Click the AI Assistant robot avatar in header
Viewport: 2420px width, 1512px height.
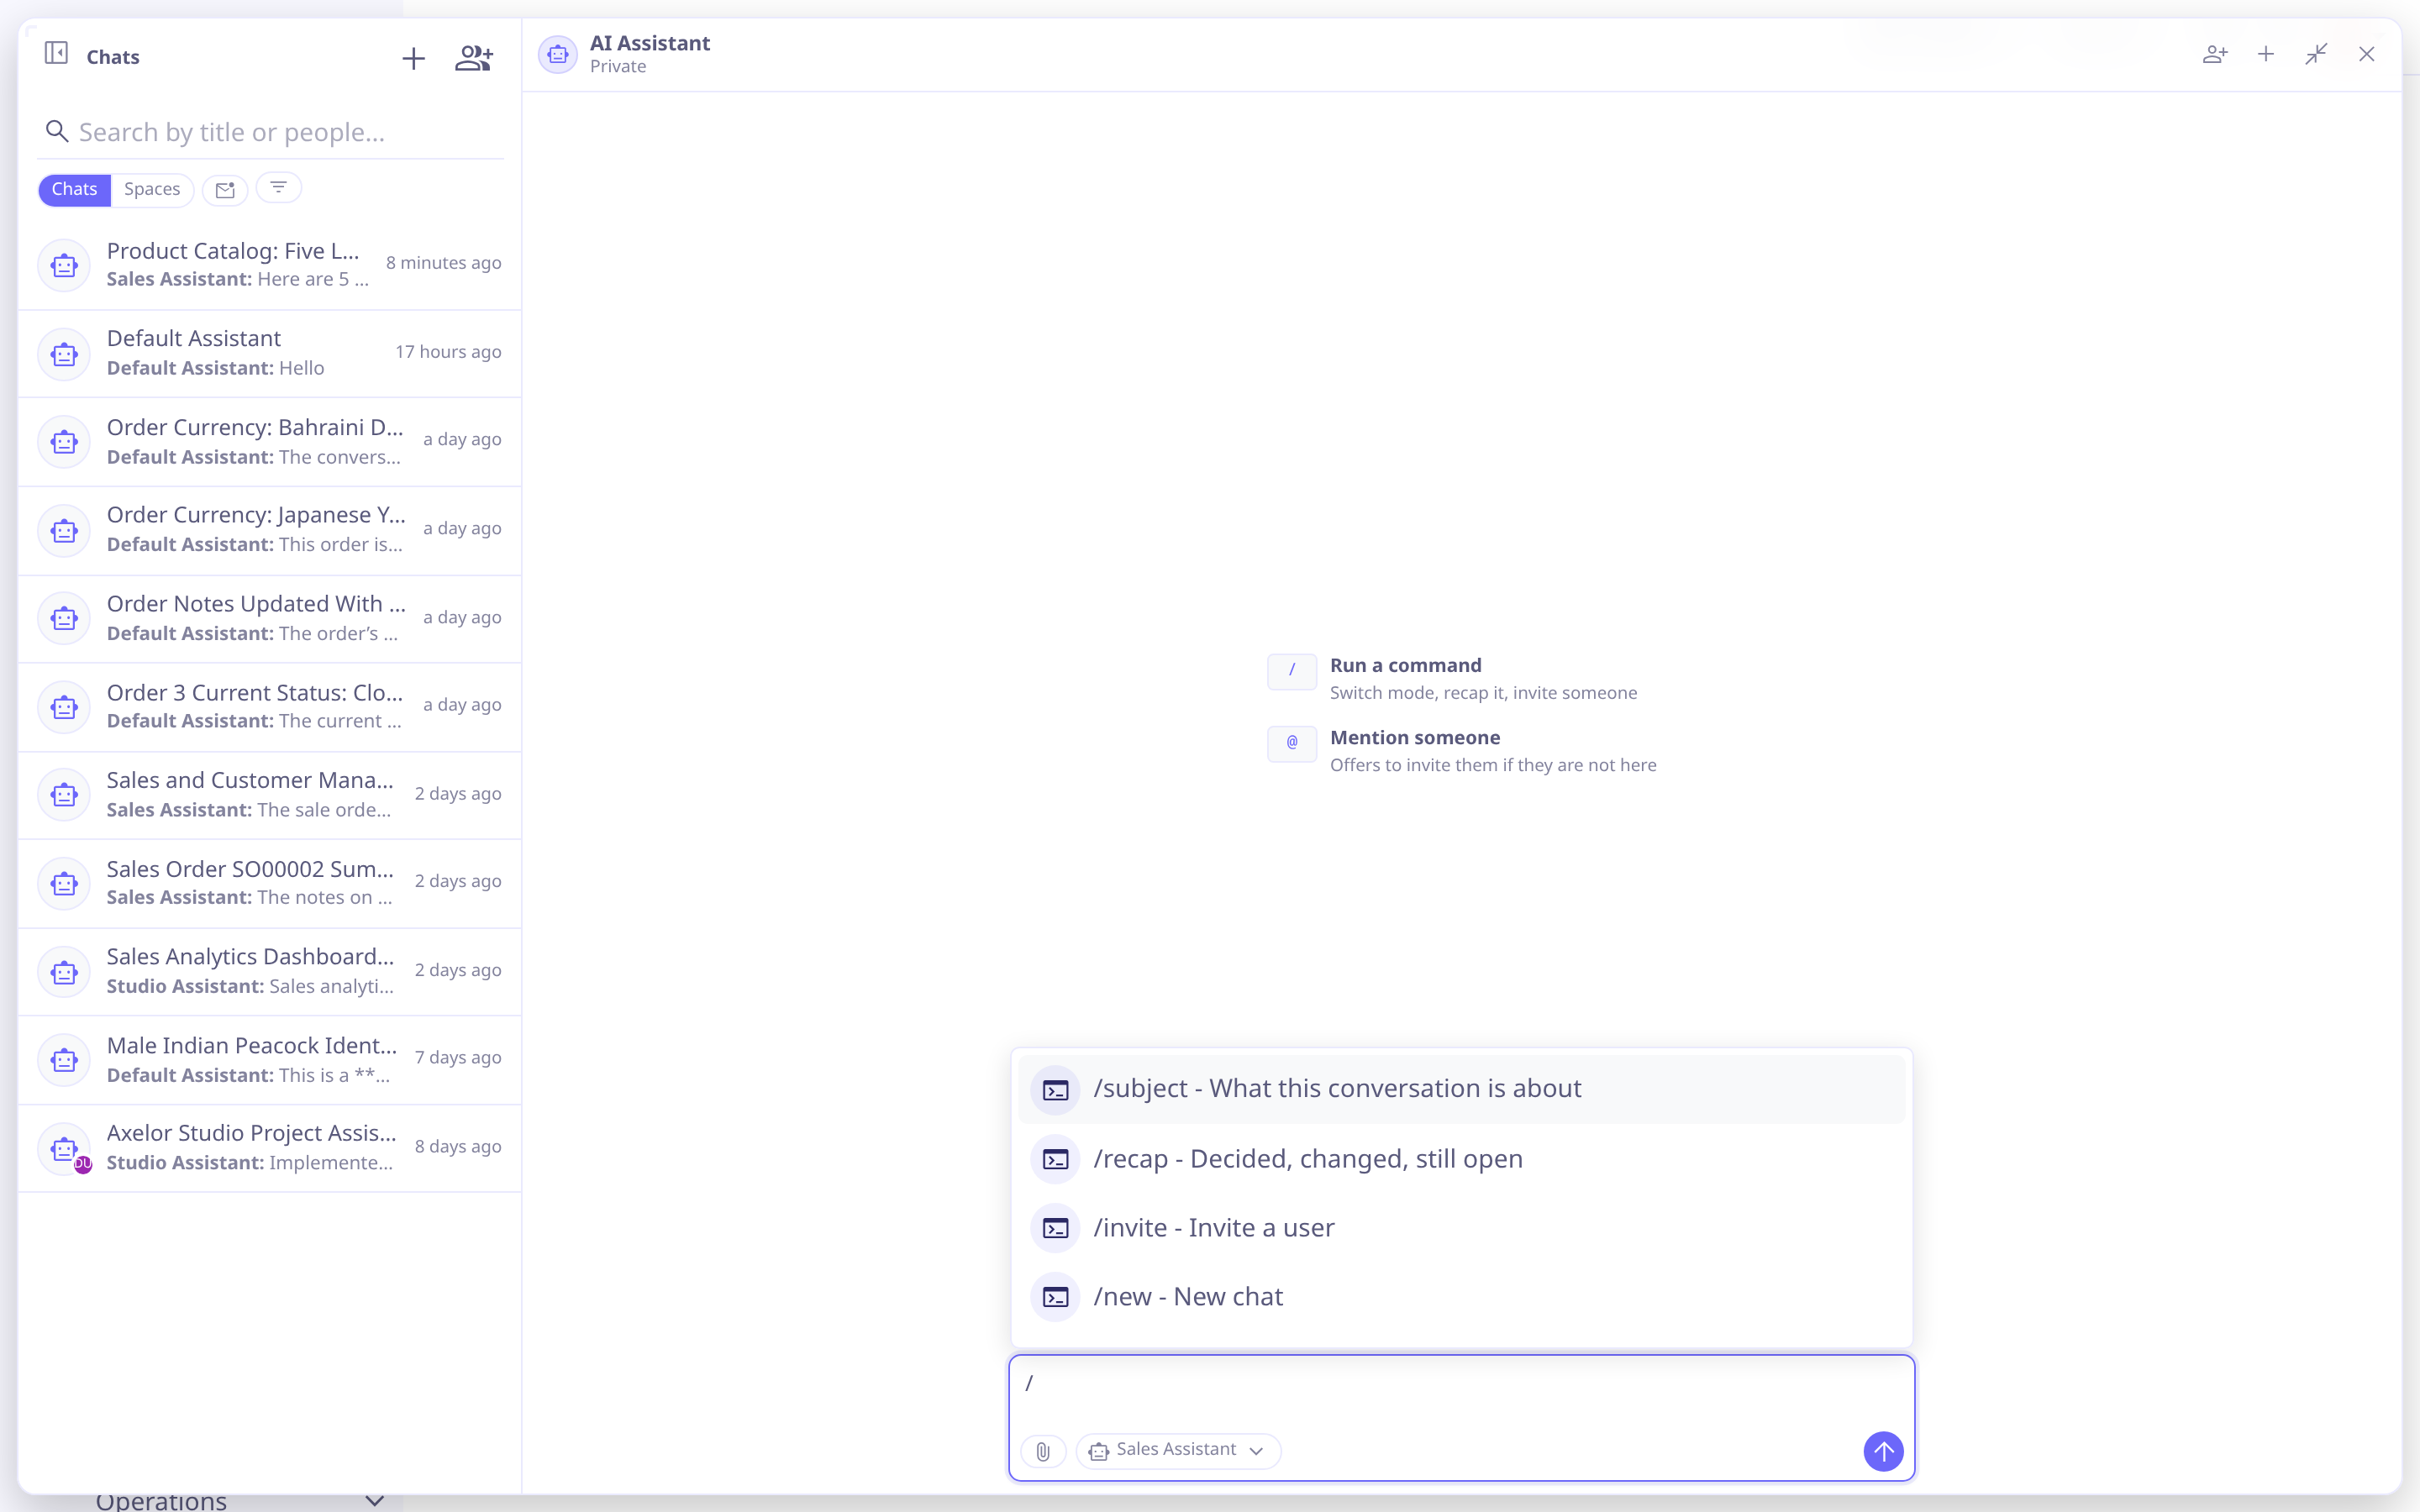[558, 54]
